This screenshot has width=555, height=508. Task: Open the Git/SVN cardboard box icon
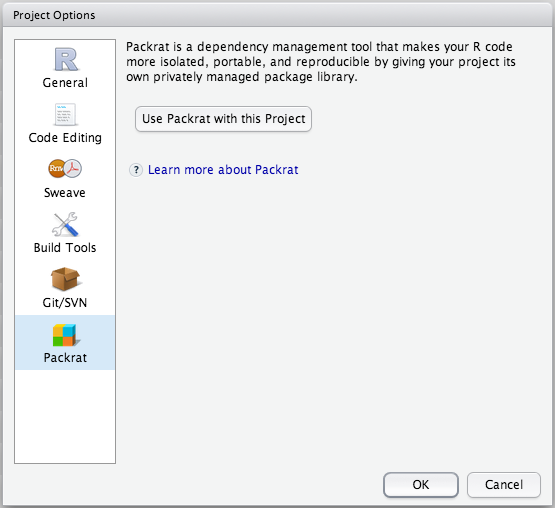(x=65, y=279)
